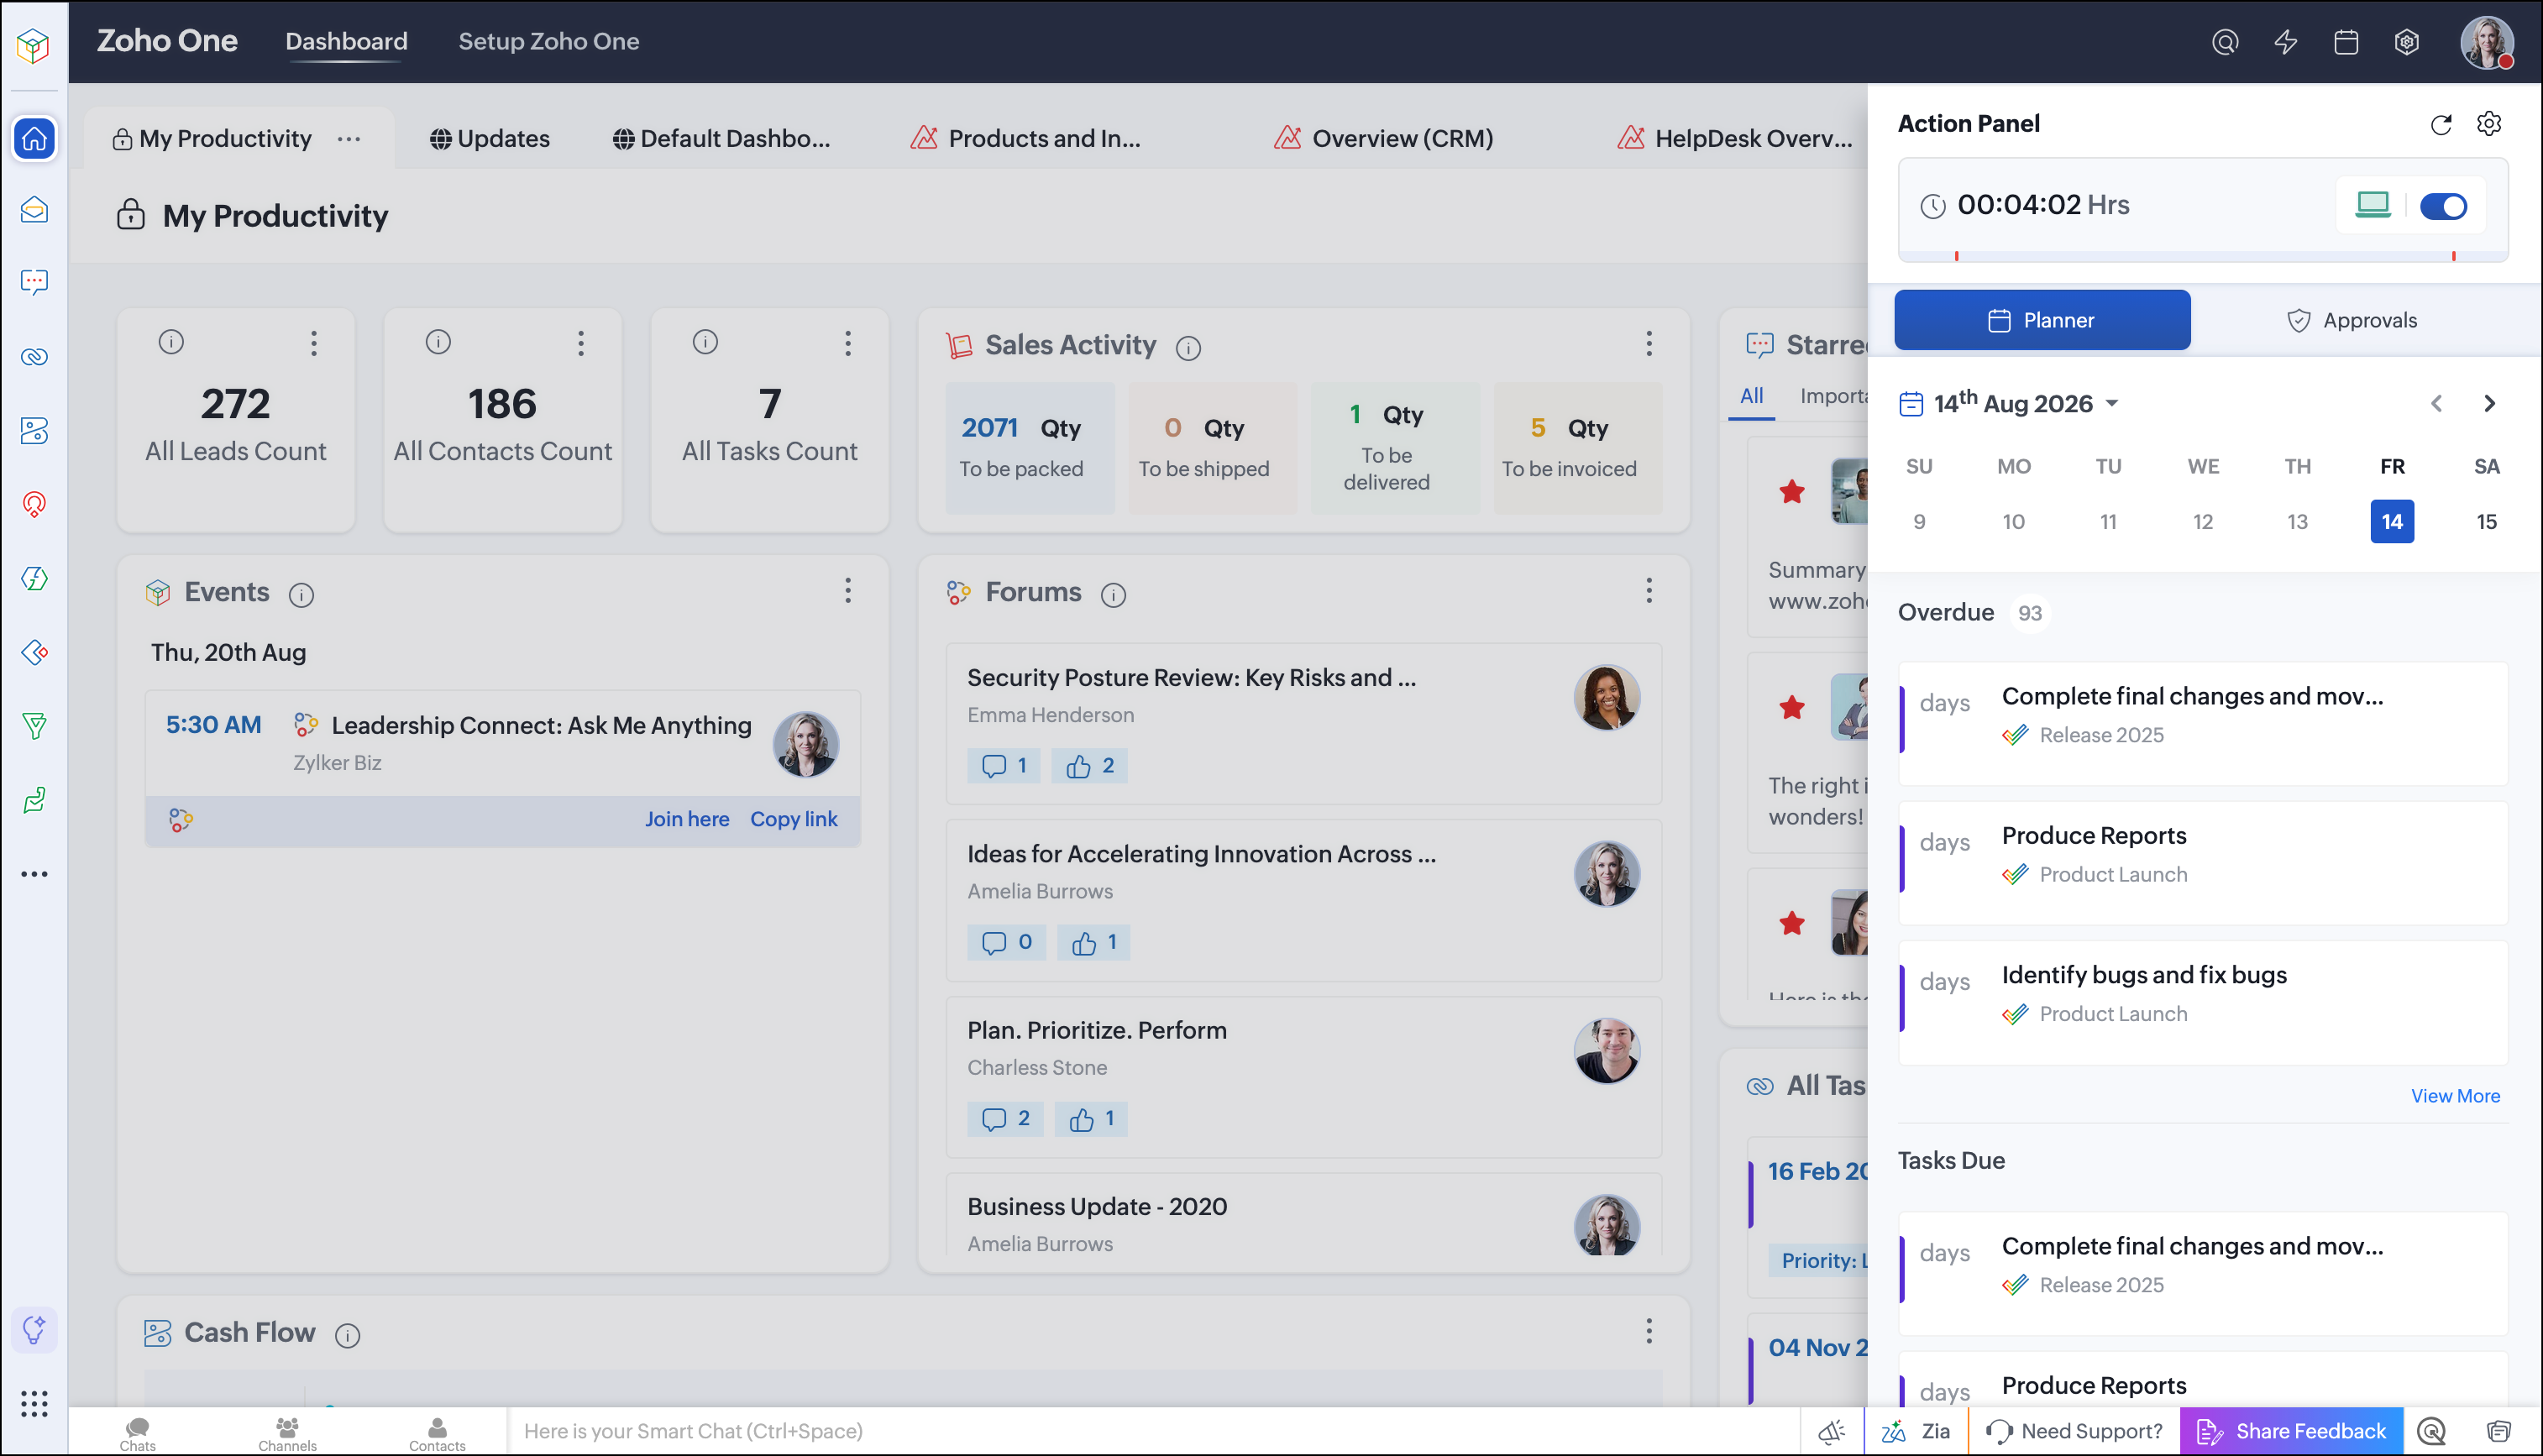Screen dimensions: 2543x1456
Task: Open the calendar icon in top bar
Action: (x=2346, y=42)
